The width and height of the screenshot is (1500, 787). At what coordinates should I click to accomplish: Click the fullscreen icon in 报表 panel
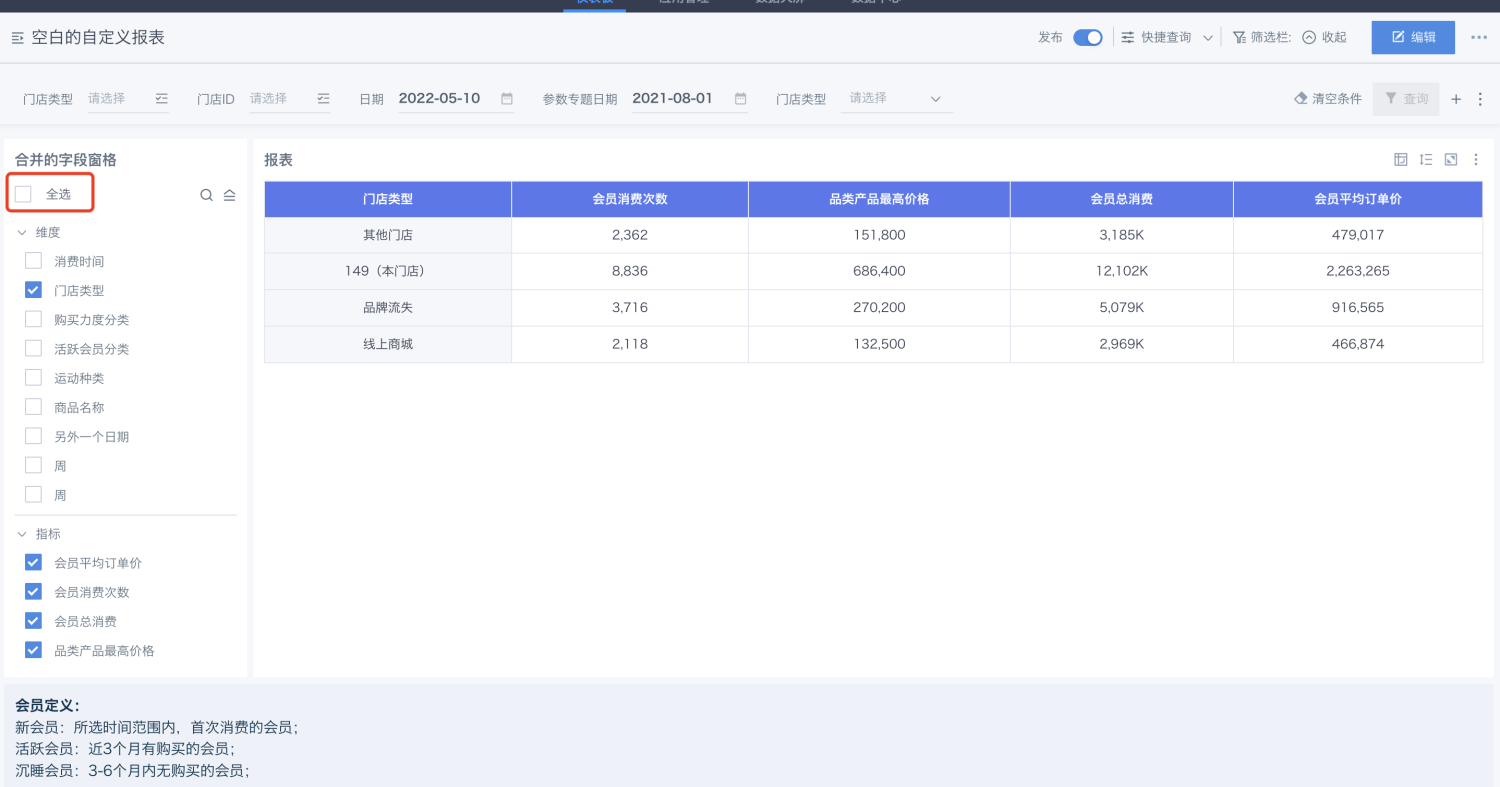pyautogui.click(x=1451, y=160)
